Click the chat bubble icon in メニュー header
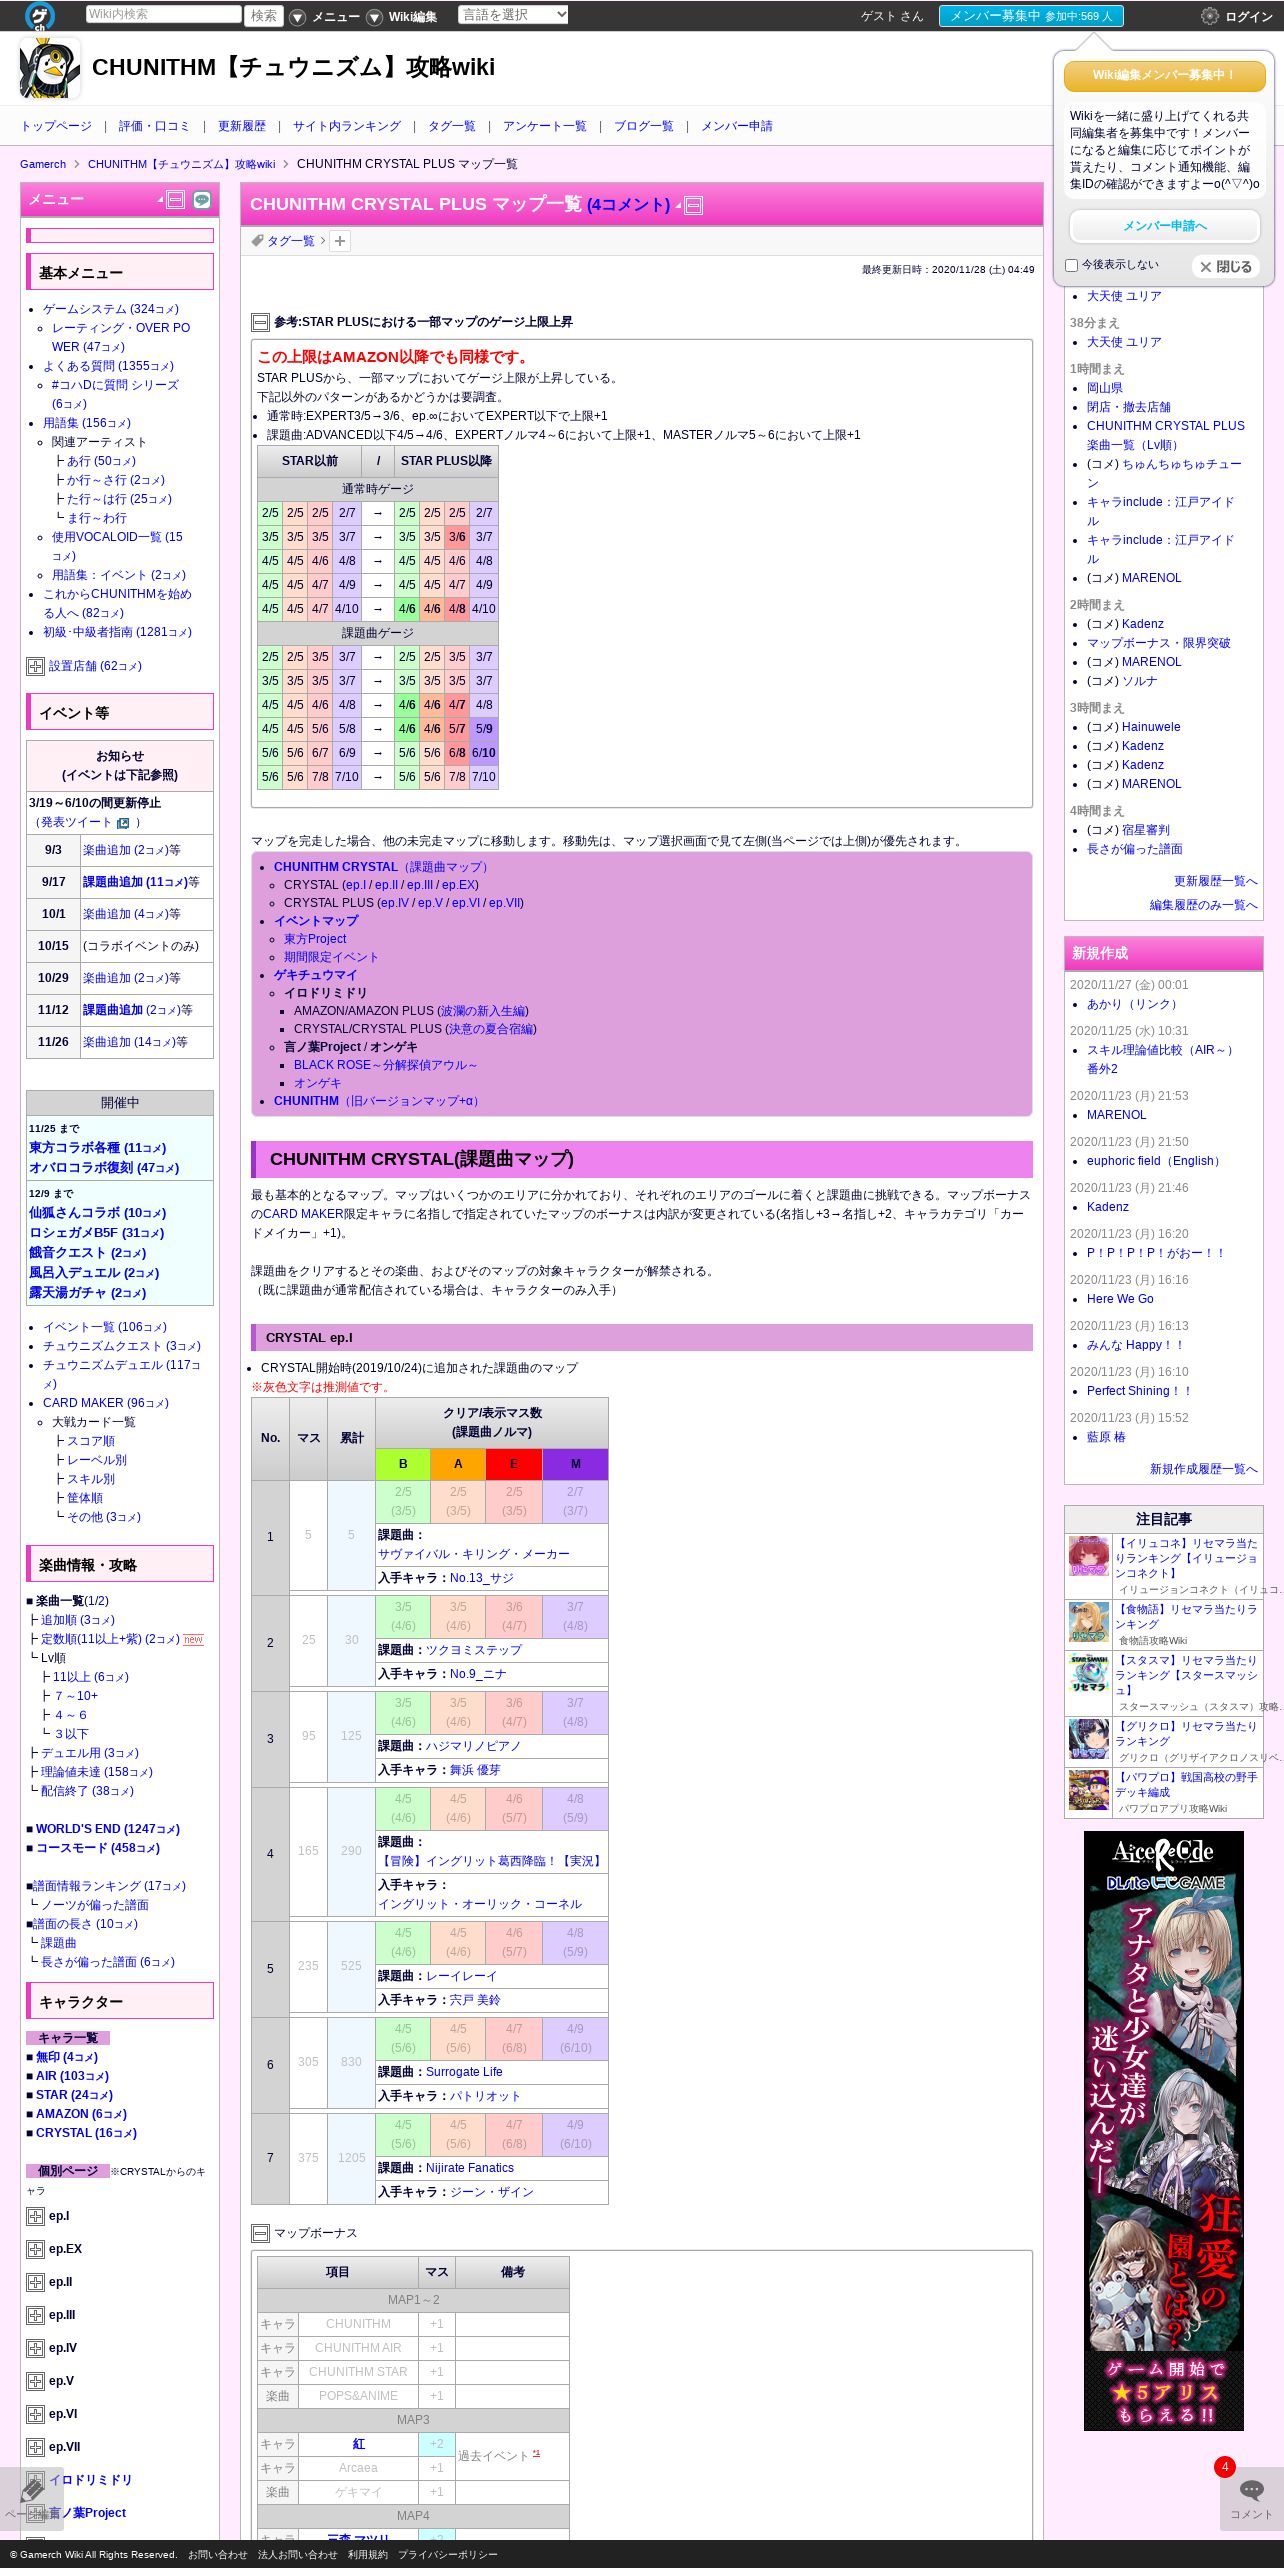 pos(202,199)
